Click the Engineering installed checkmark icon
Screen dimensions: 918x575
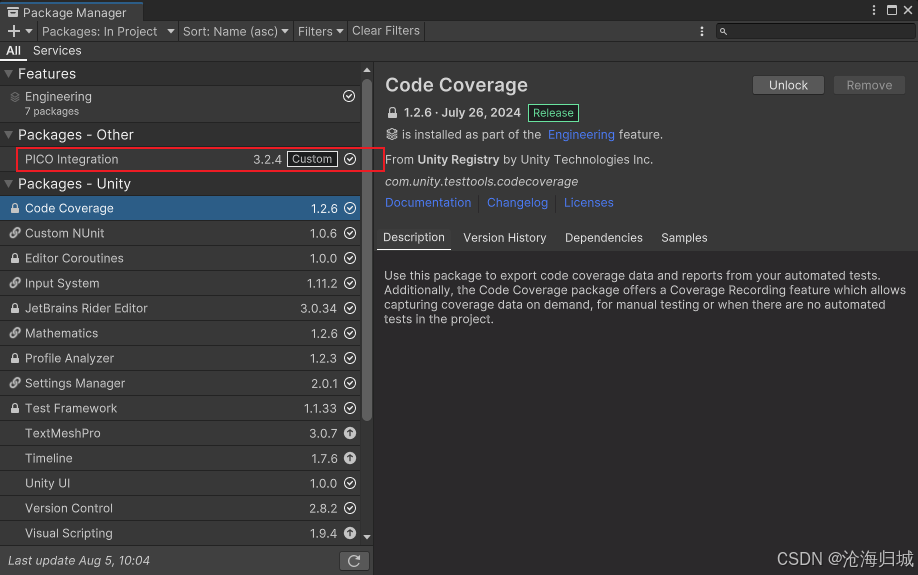click(x=349, y=96)
